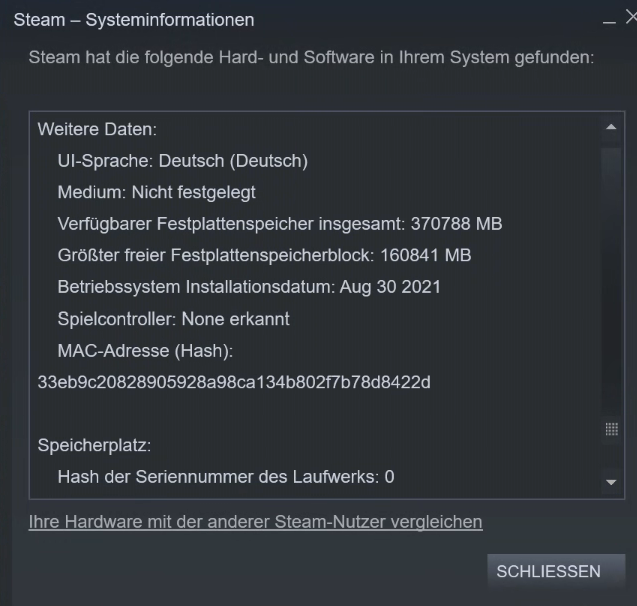Select the 'Medium: Nicht festgelegt' line
The image size is (637, 606).
(x=156, y=192)
